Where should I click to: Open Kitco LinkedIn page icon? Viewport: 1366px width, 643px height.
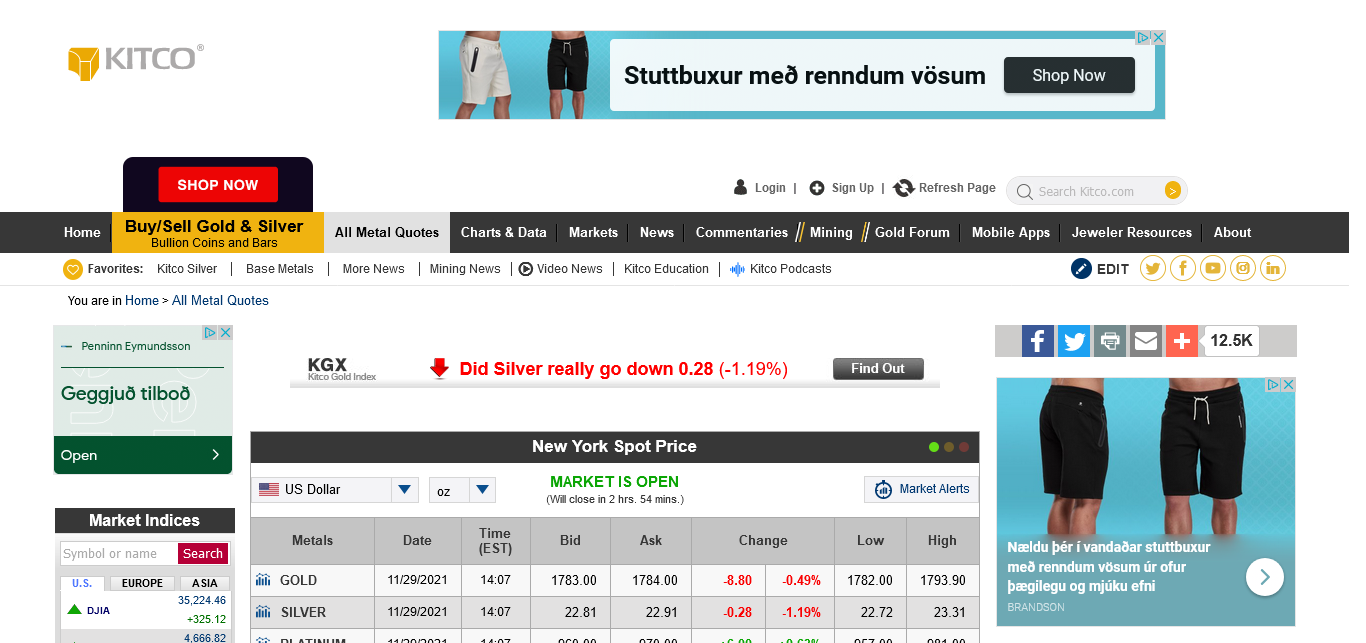coord(1273,268)
